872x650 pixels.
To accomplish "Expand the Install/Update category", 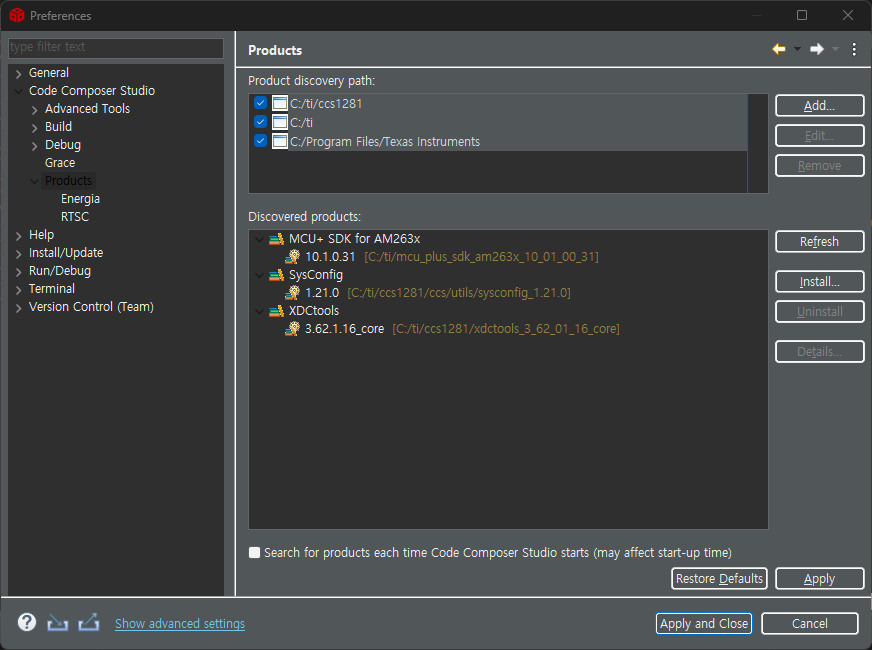I will tap(18, 254).
